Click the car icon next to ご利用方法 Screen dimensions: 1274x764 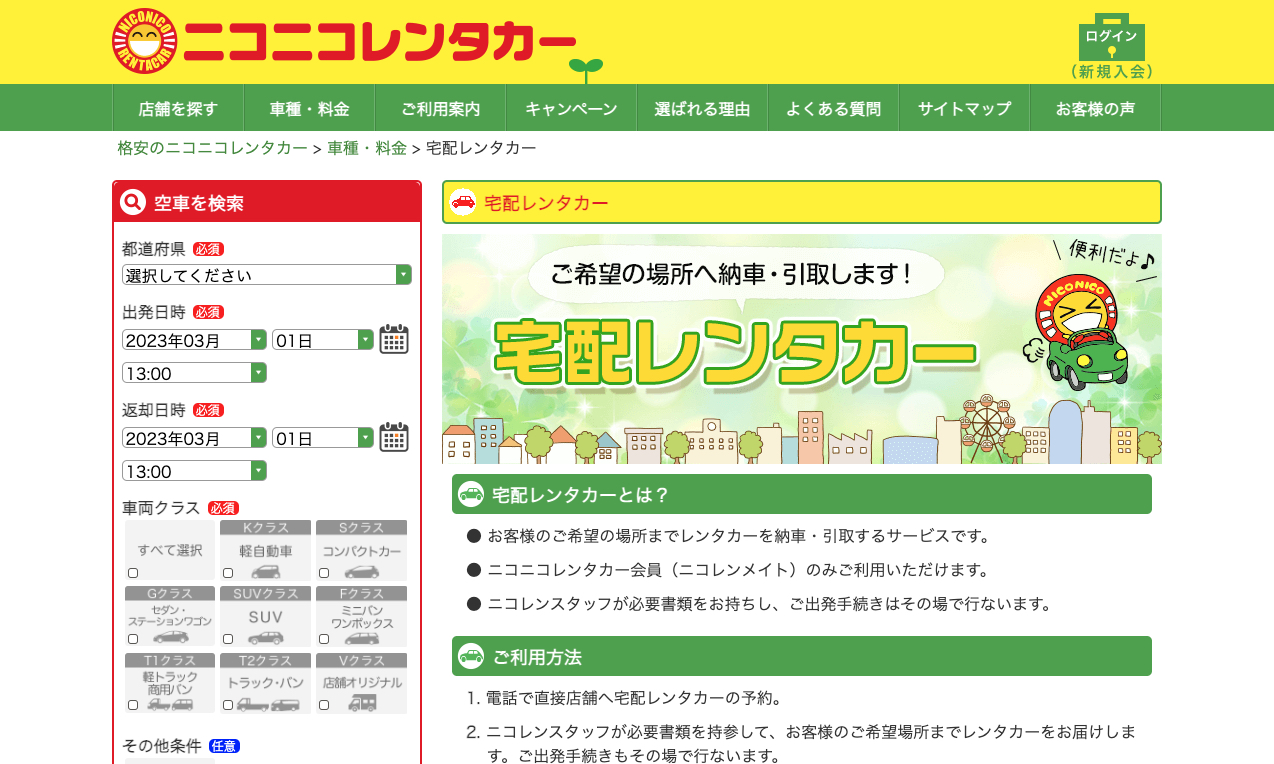point(471,656)
